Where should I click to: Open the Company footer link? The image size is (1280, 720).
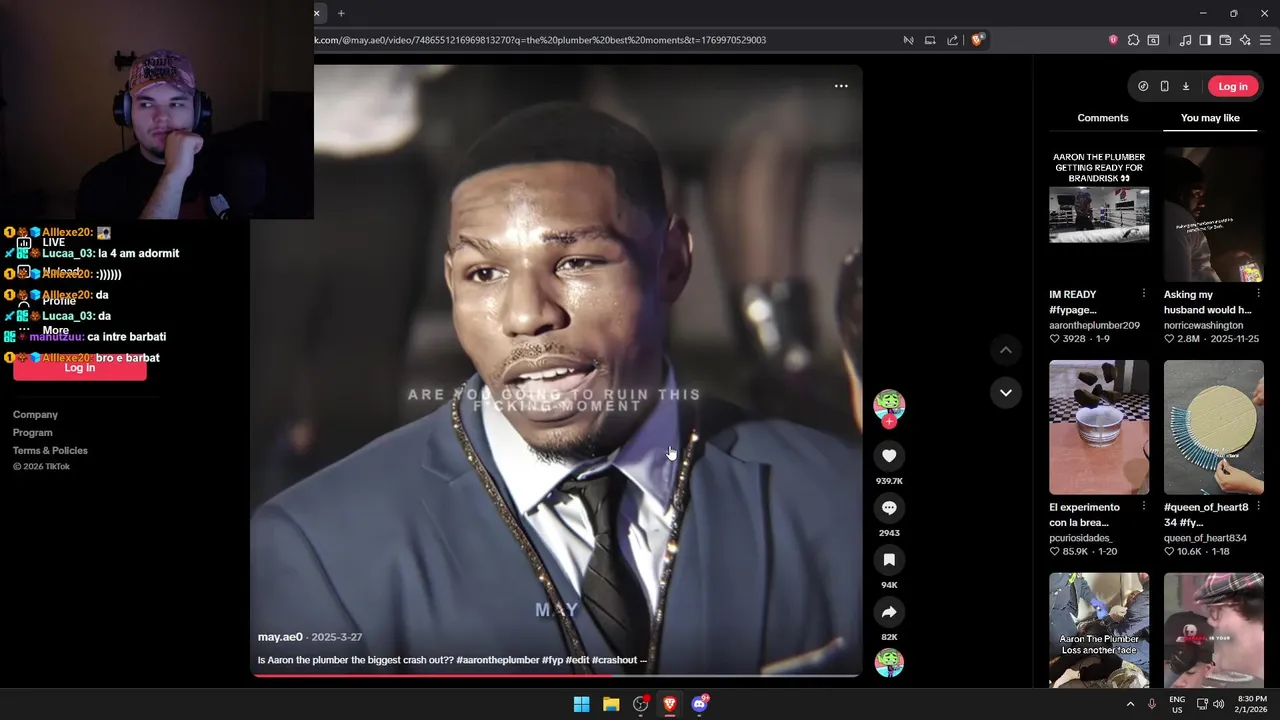[x=35, y=414]
